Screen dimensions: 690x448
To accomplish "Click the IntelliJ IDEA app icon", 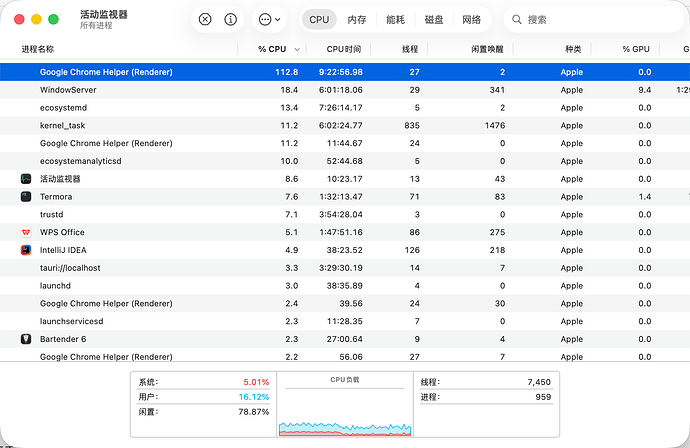I will (x=26, y=250).
